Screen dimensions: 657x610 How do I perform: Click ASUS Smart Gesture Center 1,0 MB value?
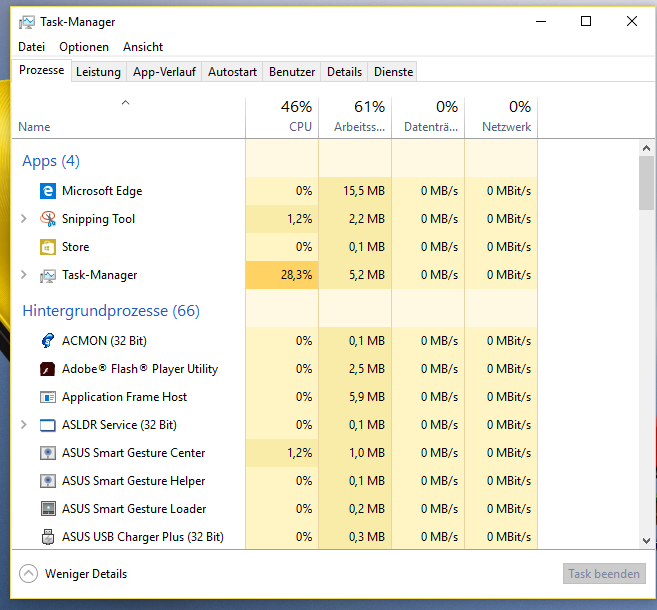(x=367, y=453)
